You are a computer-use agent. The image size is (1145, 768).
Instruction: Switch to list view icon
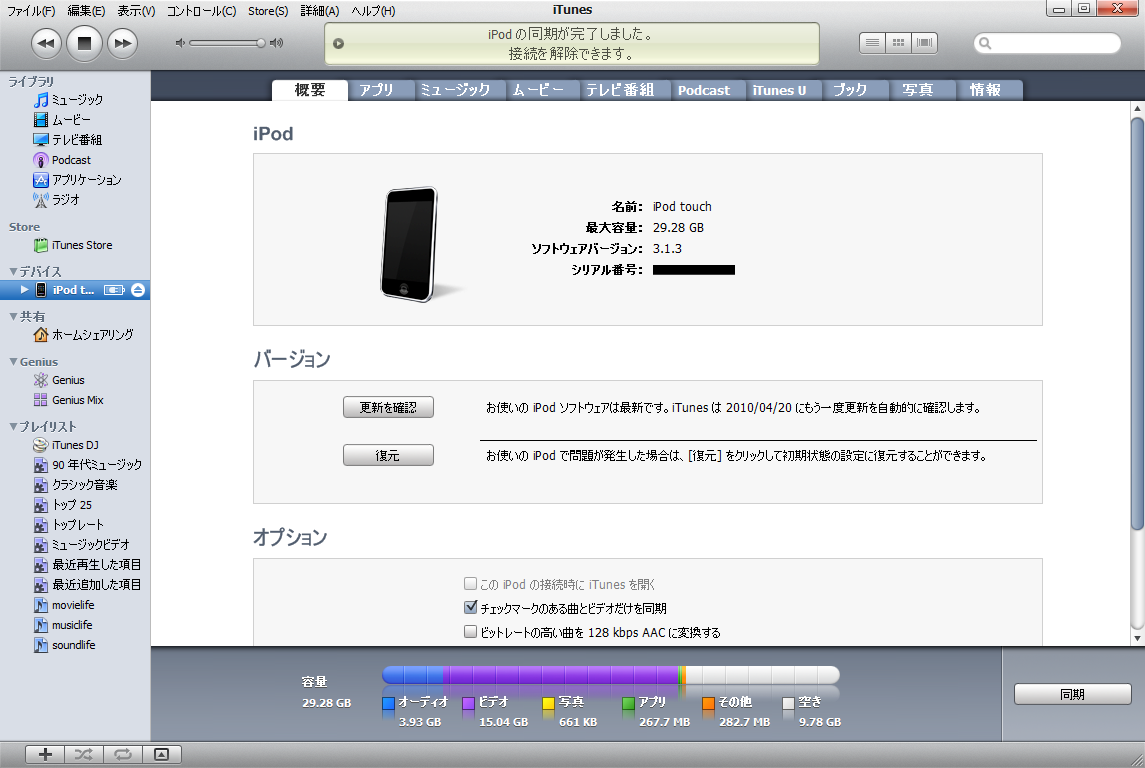[872, 43]
